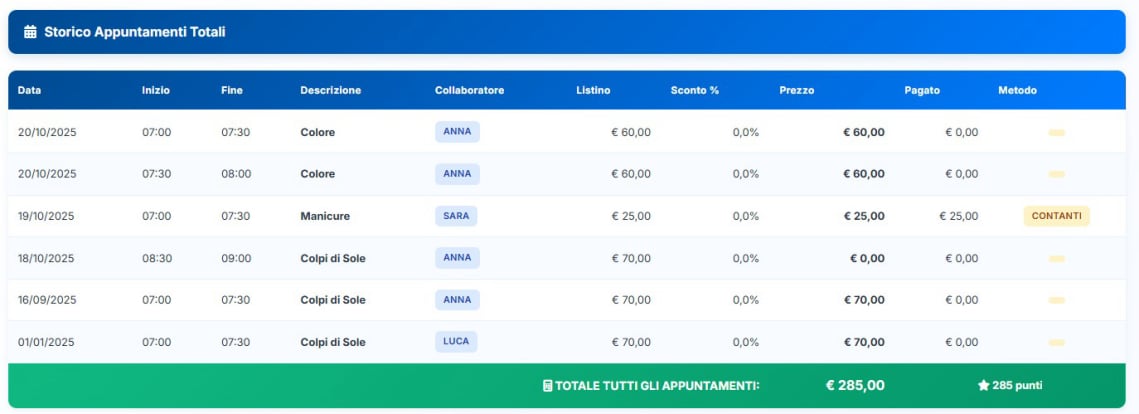Click the € 285,00 total amount
Image resolution: width=1139 pixels, height=414 pixels.
pos(855,386)
